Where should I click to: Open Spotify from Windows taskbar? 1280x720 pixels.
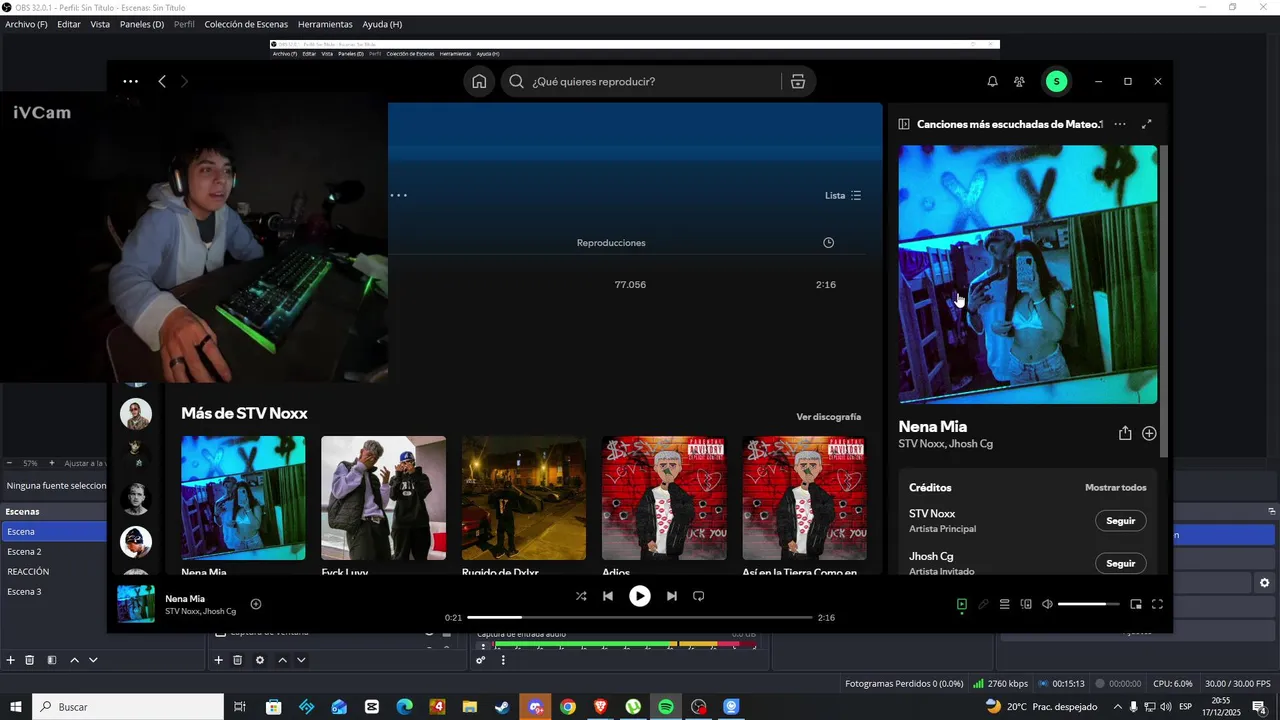tap(666, 707)
